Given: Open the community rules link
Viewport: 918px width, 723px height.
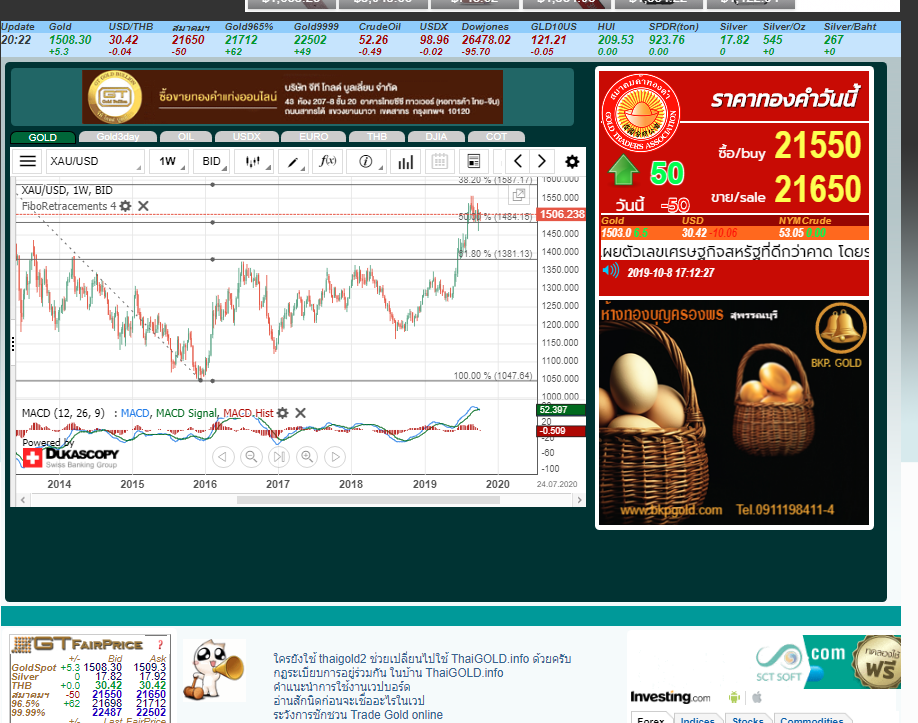Looking at the screenshot, I should tap(388, 673).
